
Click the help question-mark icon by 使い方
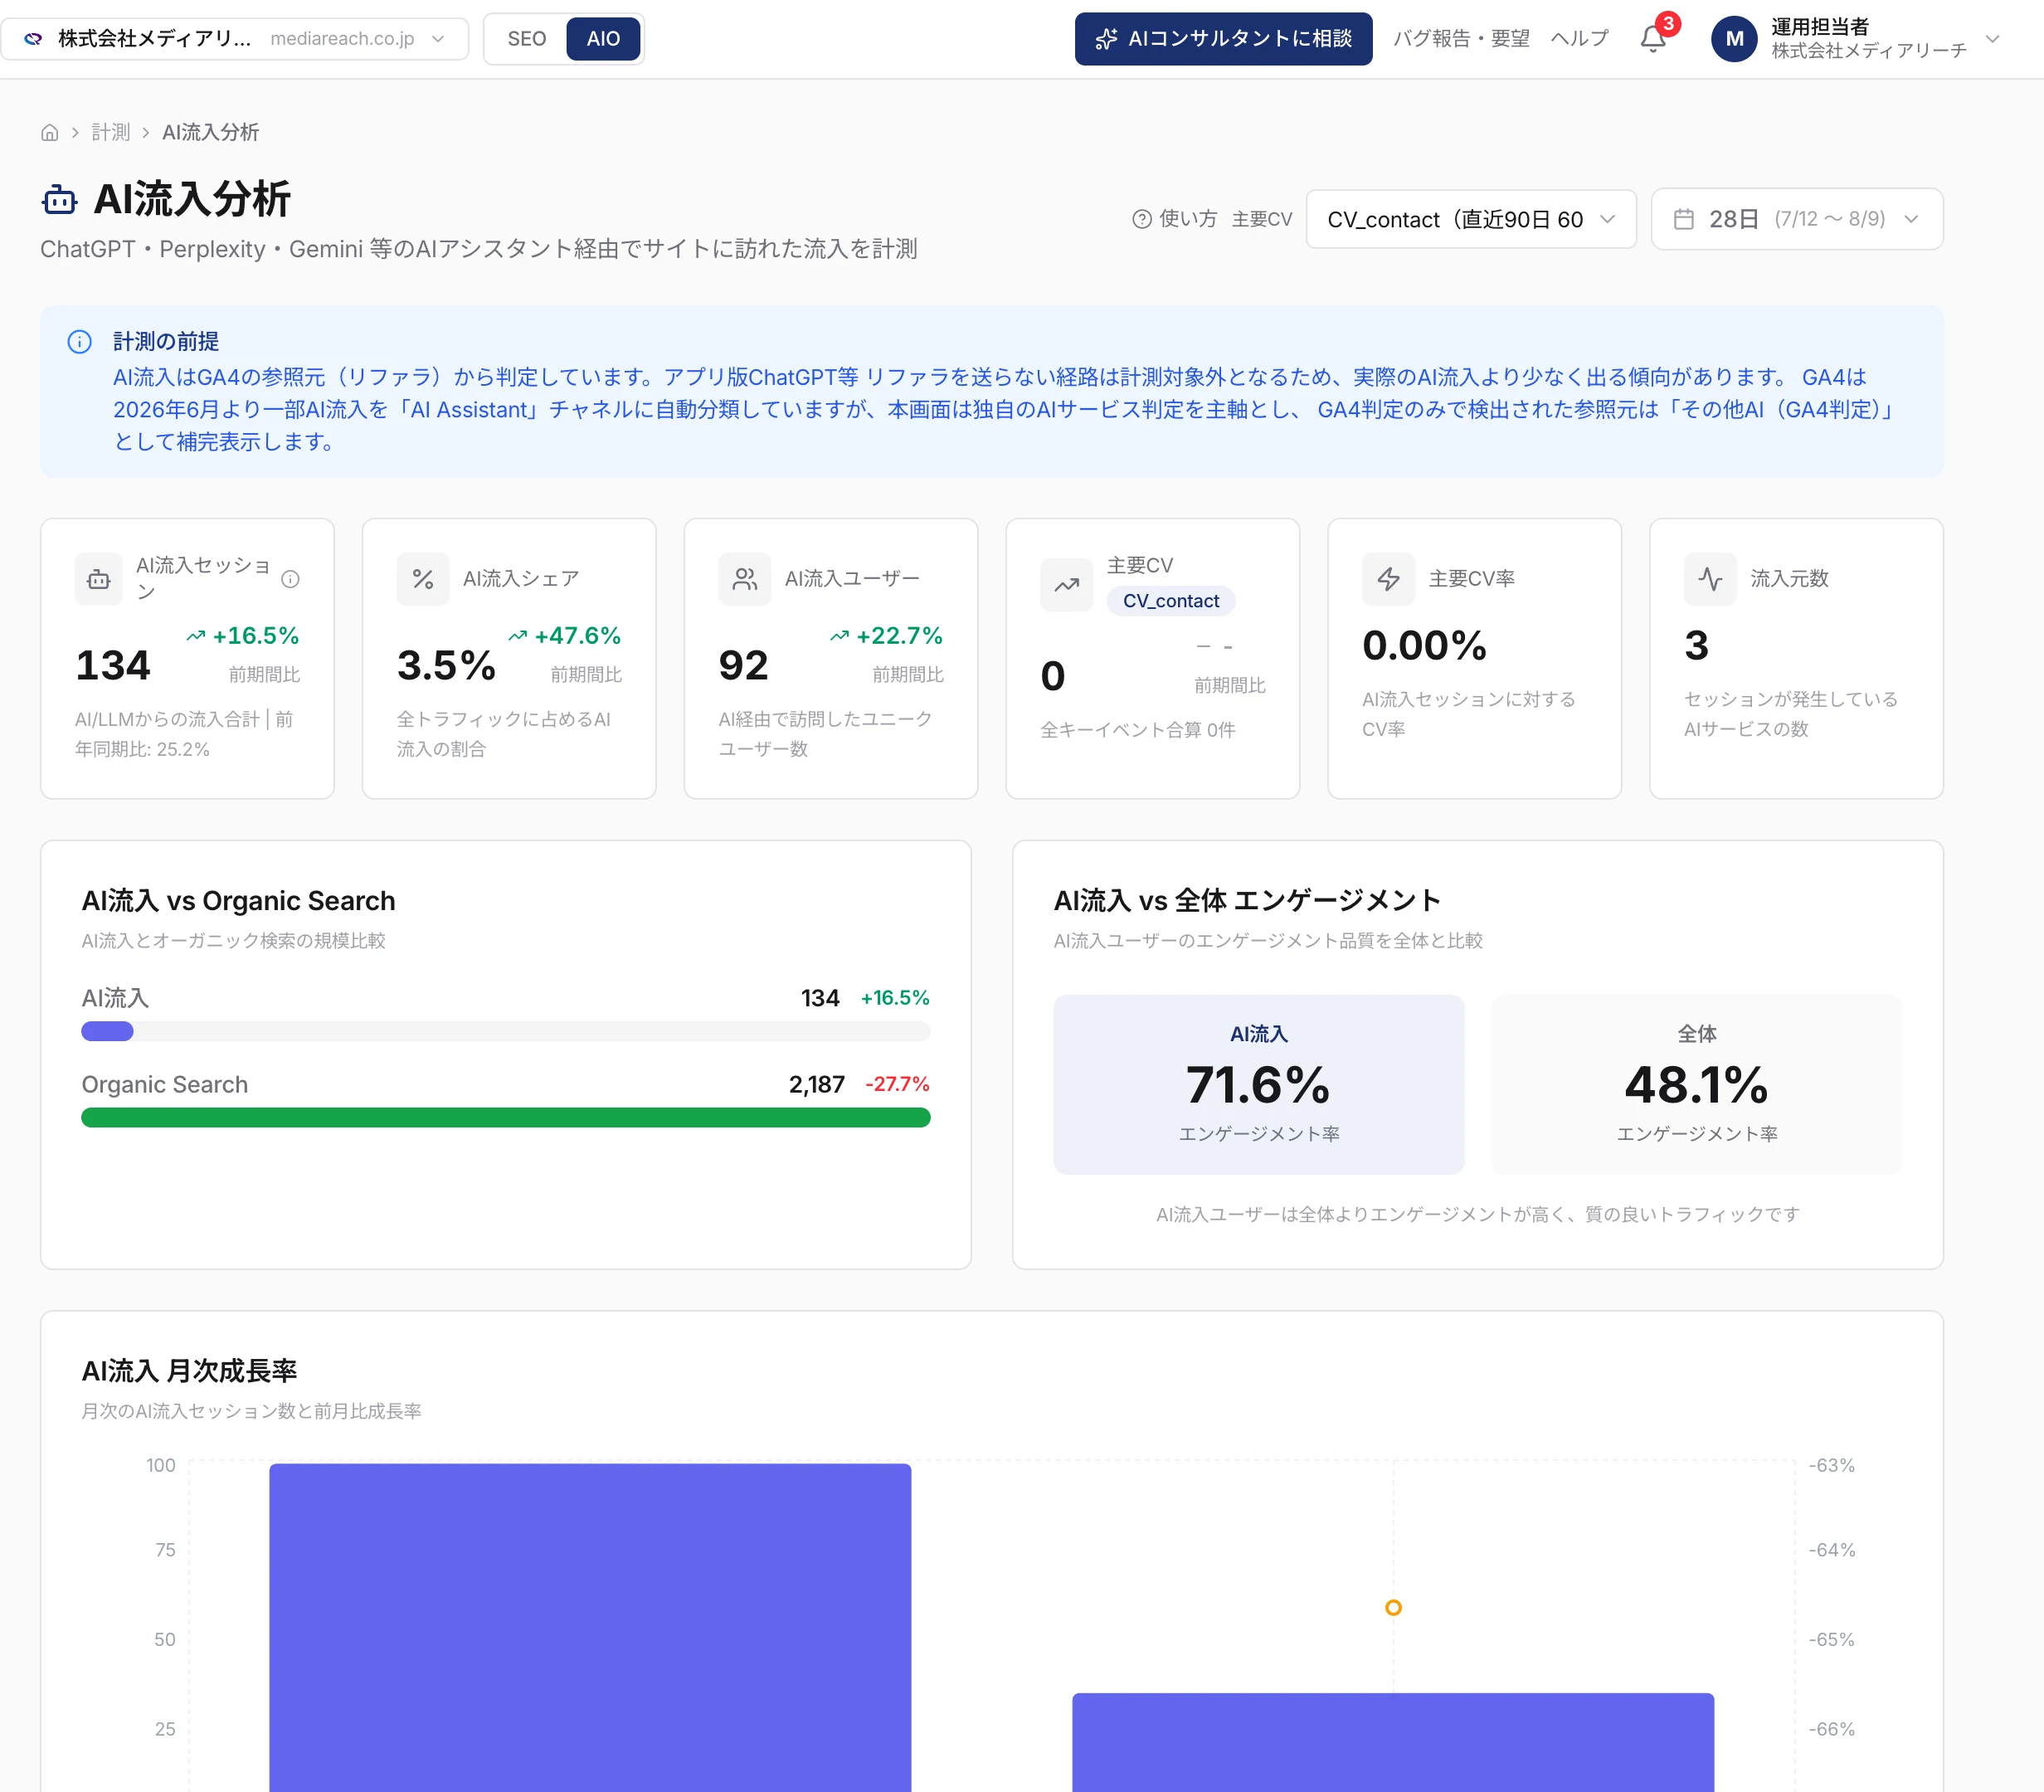(1141, 219)
